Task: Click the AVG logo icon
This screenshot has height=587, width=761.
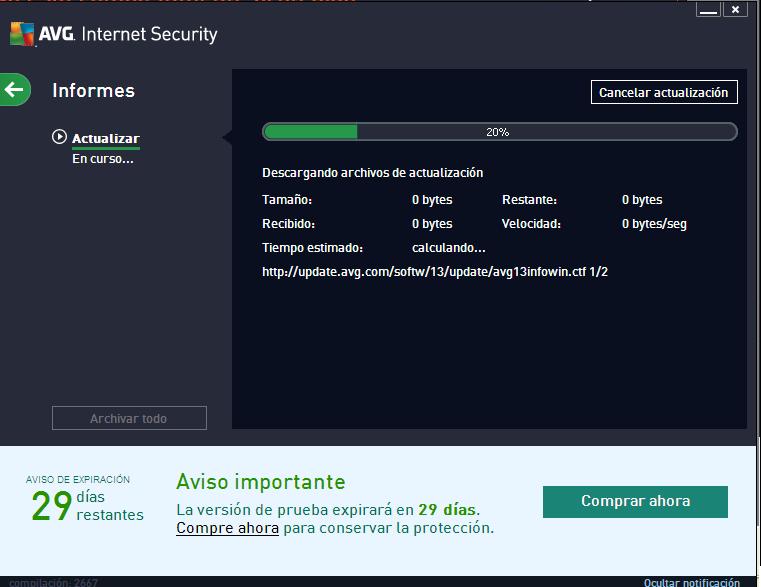Action: [22, 34]
